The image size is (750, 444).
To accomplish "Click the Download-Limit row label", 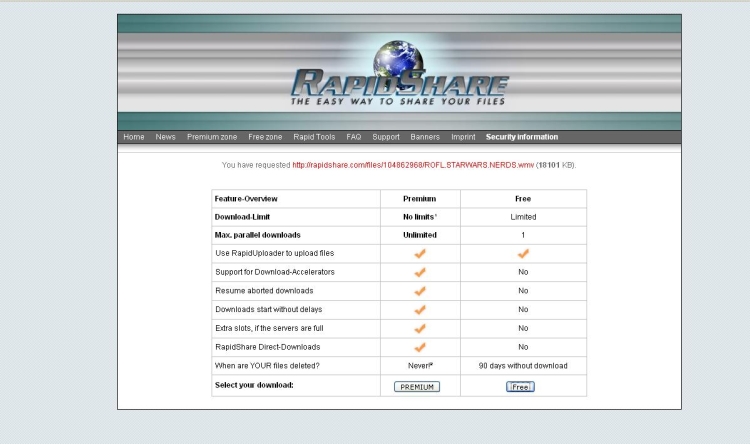I will click(242, 217).
